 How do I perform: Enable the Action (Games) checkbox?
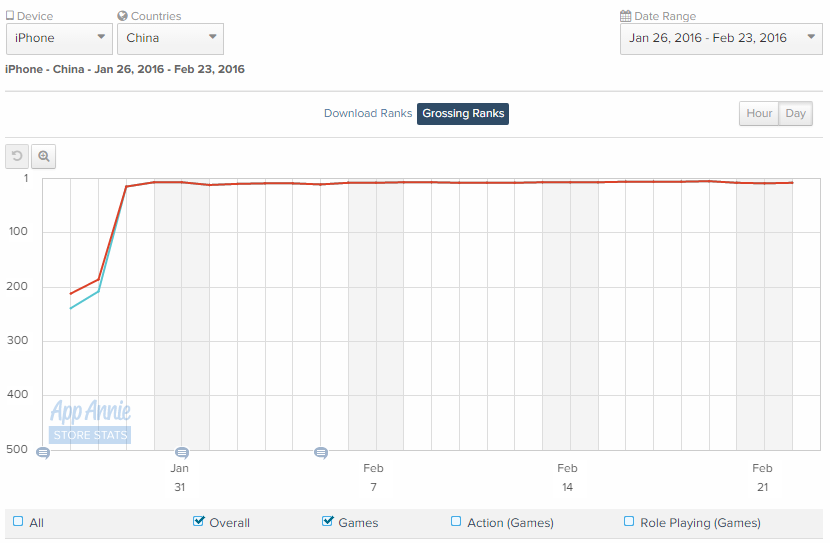click(456, 521)
